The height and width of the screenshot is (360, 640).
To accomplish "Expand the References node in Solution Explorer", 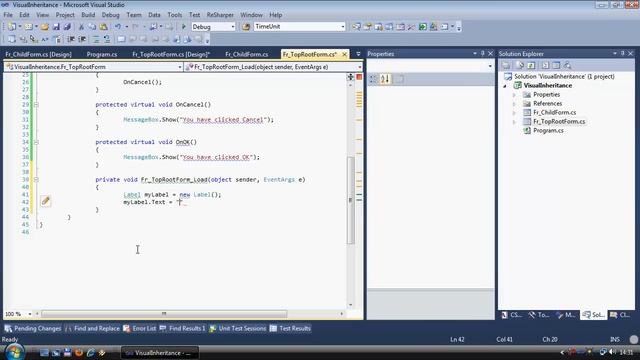I will [x=514, y=104].
